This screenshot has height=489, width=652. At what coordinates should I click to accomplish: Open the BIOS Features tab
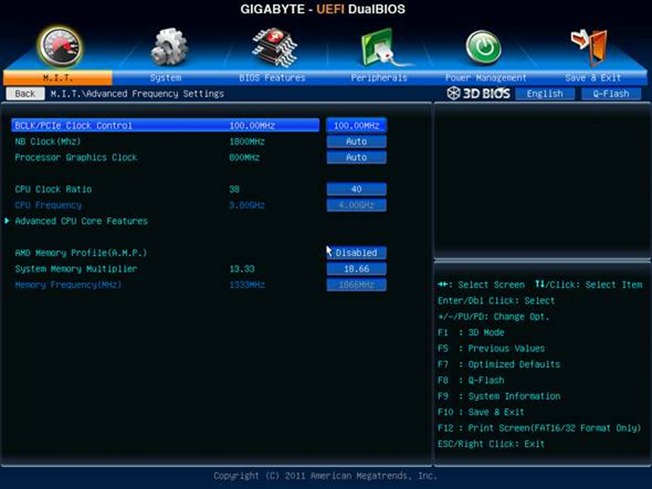click(272, 78)
